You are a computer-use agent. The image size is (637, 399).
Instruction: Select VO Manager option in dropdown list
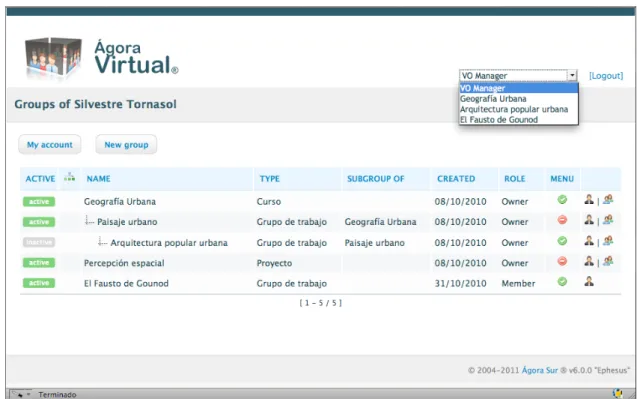(x=518, y=88)
